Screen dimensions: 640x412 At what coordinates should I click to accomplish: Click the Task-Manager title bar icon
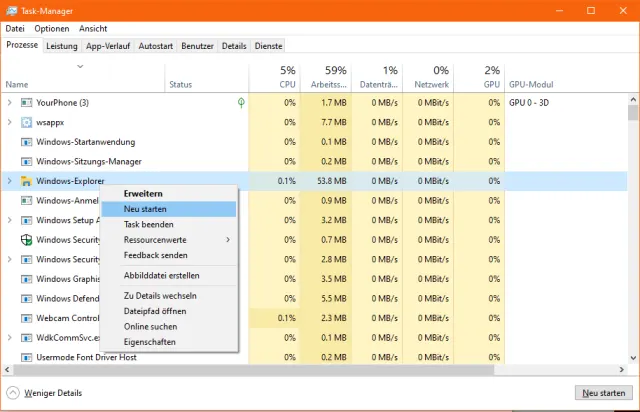10,10
